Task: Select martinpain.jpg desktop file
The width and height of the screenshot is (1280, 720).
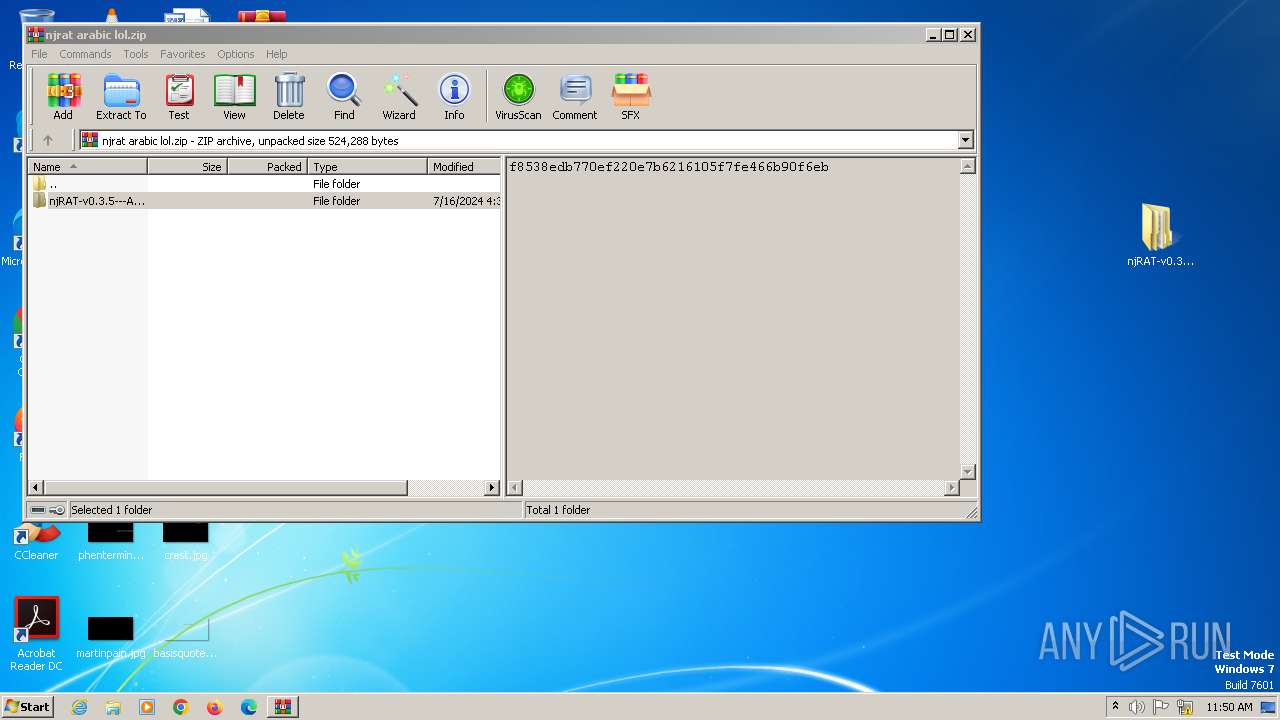Action: pyautogui.click(x=111, y=637)
